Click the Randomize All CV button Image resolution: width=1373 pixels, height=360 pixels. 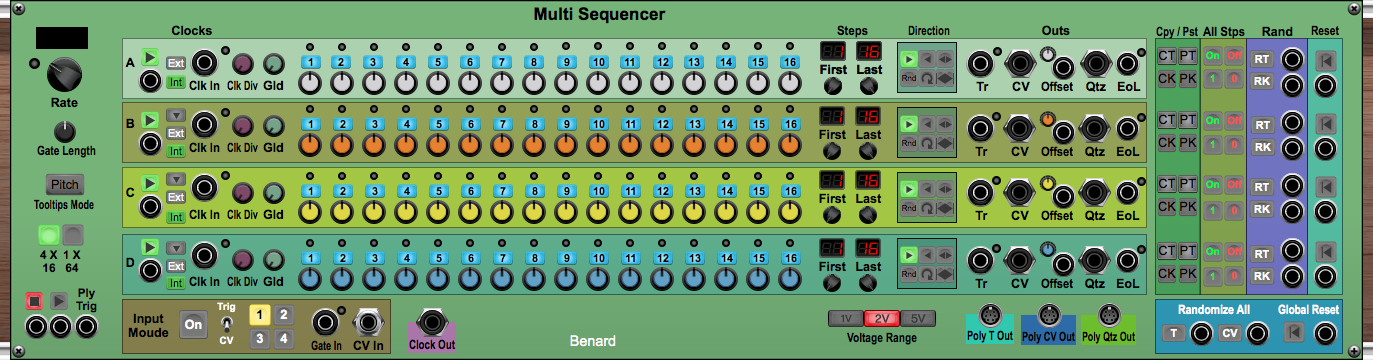click(x=1231, y=333)
